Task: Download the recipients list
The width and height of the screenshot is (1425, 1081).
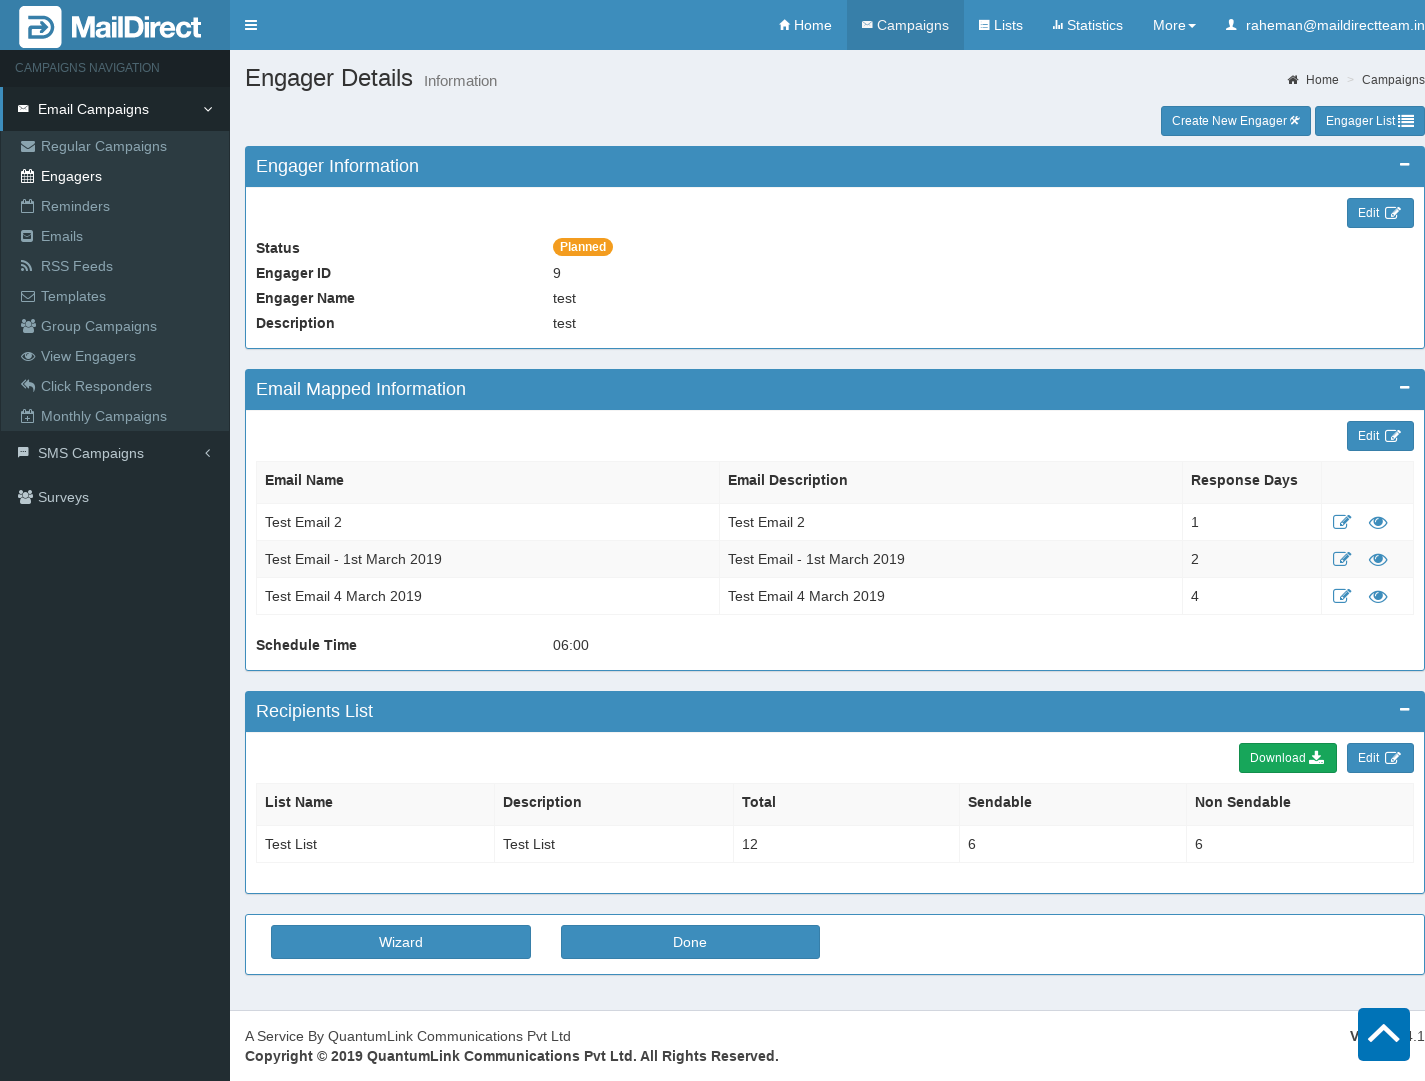Action: pos(1287,758)
